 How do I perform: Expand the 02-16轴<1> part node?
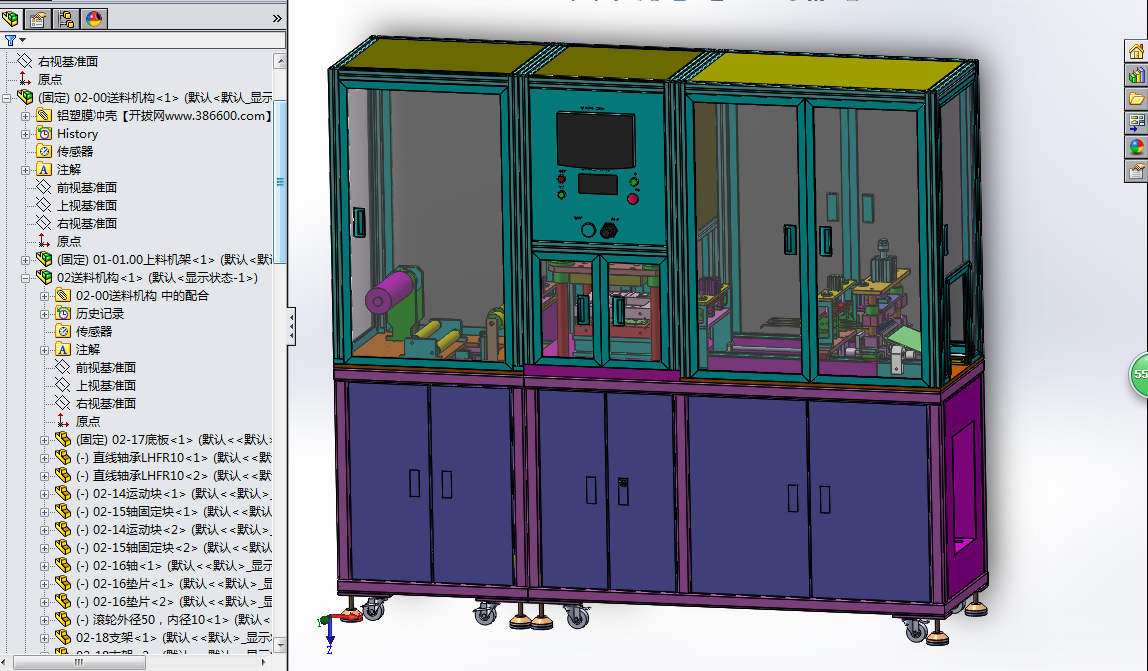(45, 566)
